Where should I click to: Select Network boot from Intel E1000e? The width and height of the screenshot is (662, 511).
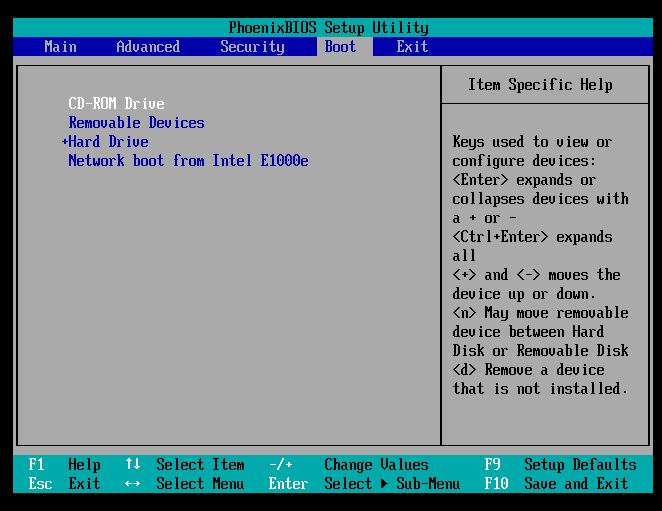[188, 160]
